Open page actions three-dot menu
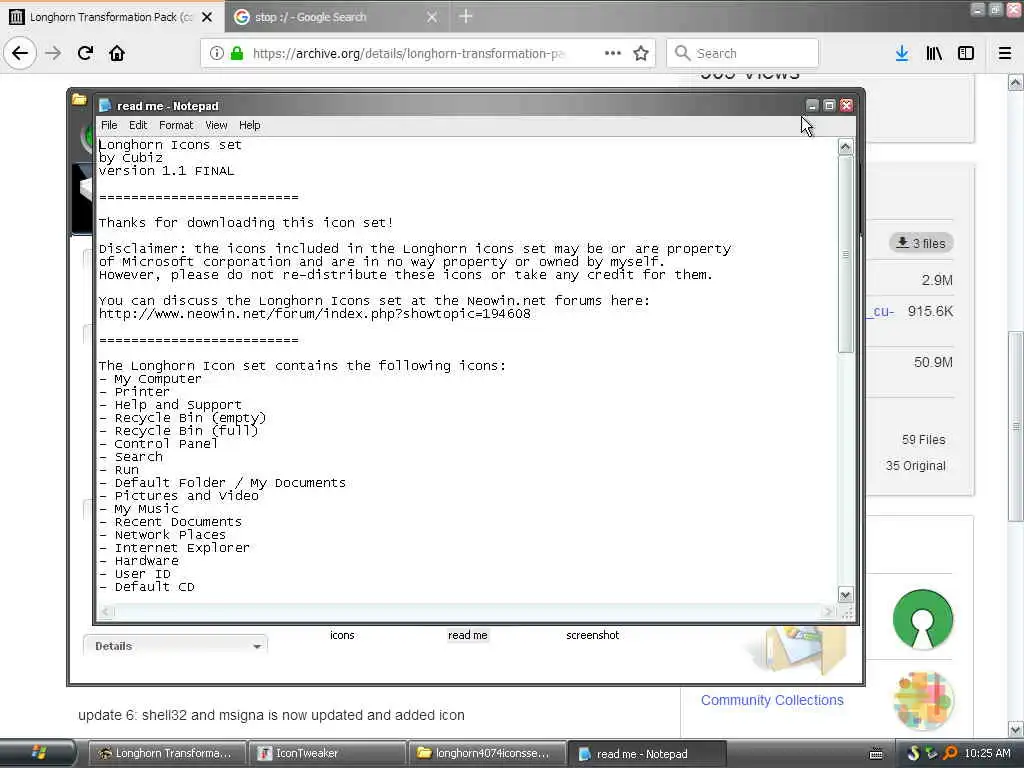Viewport: 1024px width, 768px height. click(x=613, y=53)
